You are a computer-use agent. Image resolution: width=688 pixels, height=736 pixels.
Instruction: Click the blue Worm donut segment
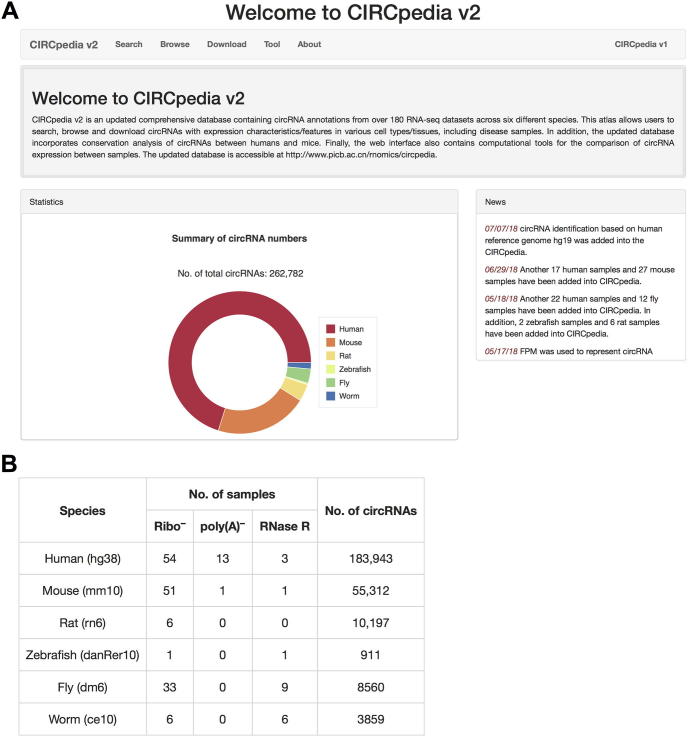pos(299,365)
